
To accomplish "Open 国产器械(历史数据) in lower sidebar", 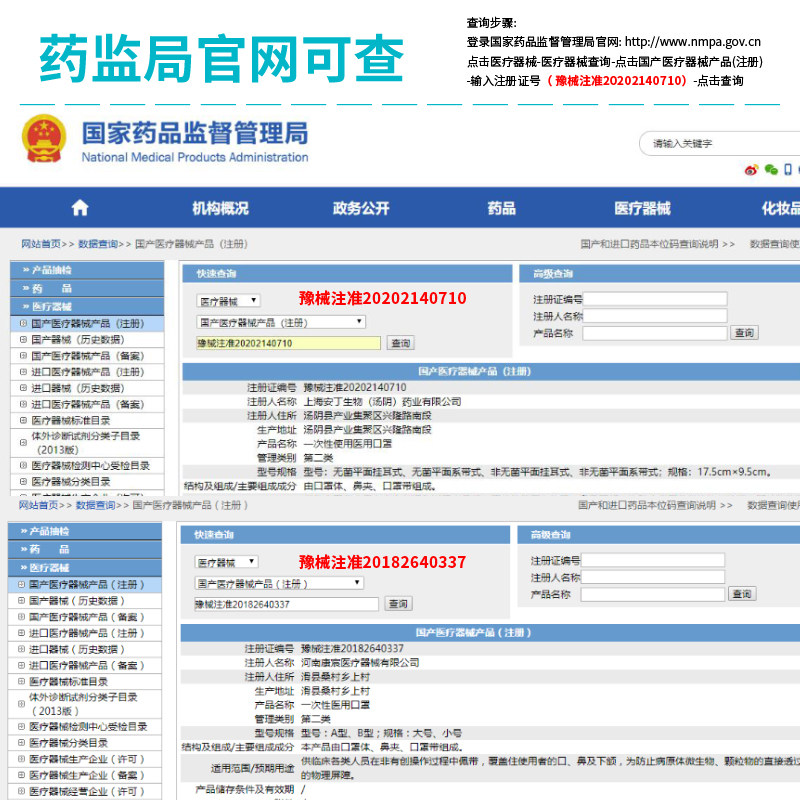I will point(77,601).
